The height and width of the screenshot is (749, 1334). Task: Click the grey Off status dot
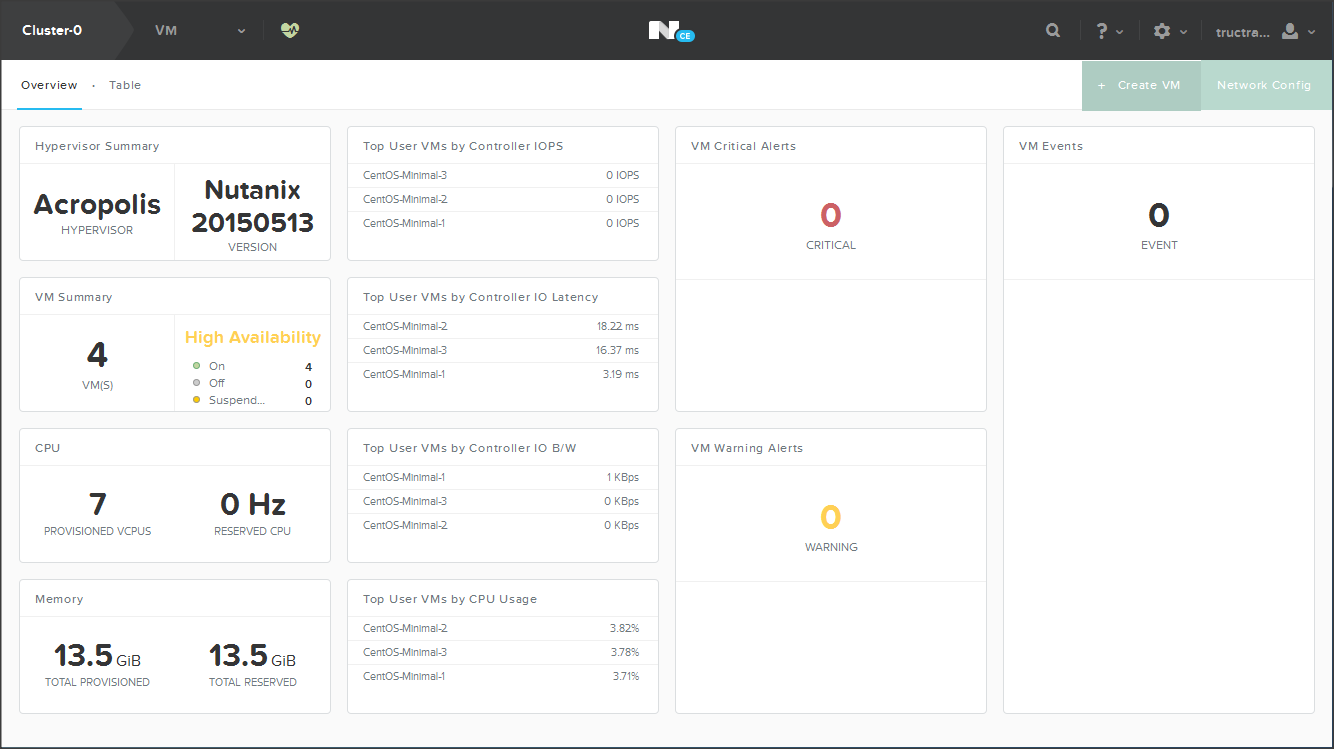(x=197, y=383)
